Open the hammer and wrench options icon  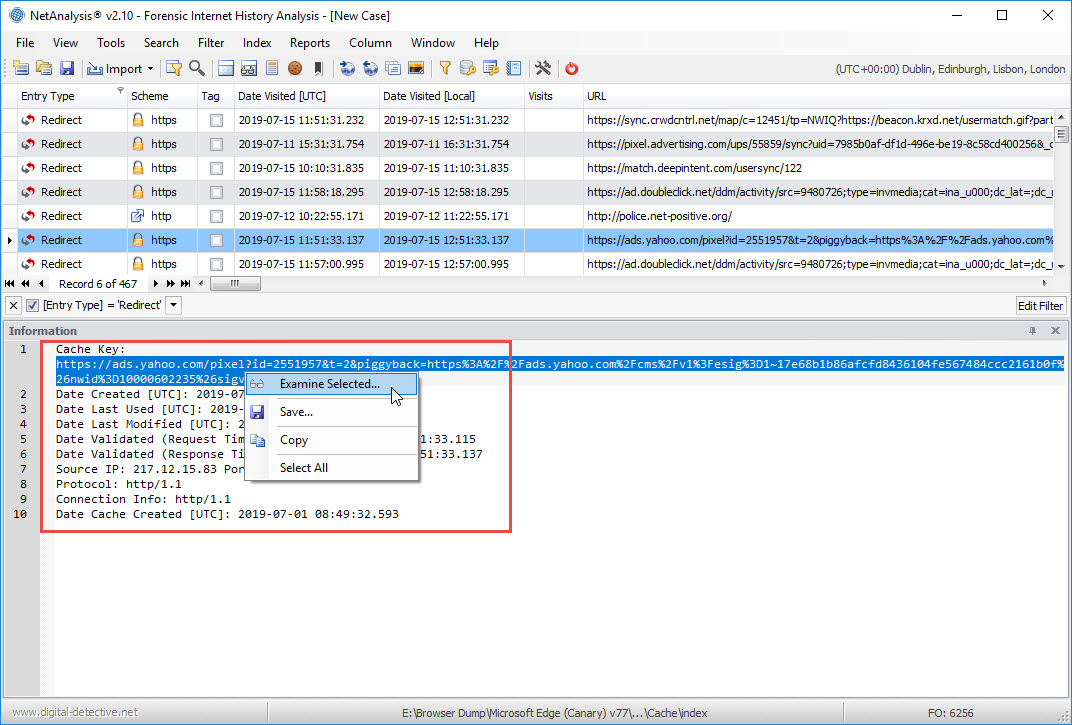pos(543,68)
